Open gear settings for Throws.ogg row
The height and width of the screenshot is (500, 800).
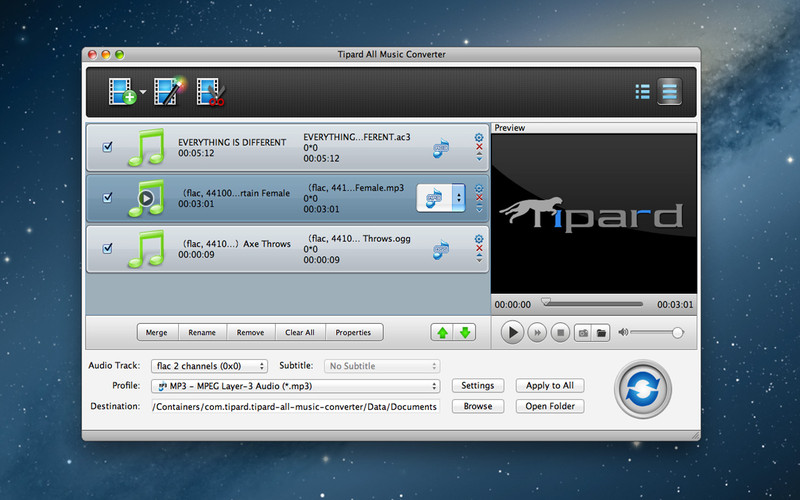pos(479,239)
